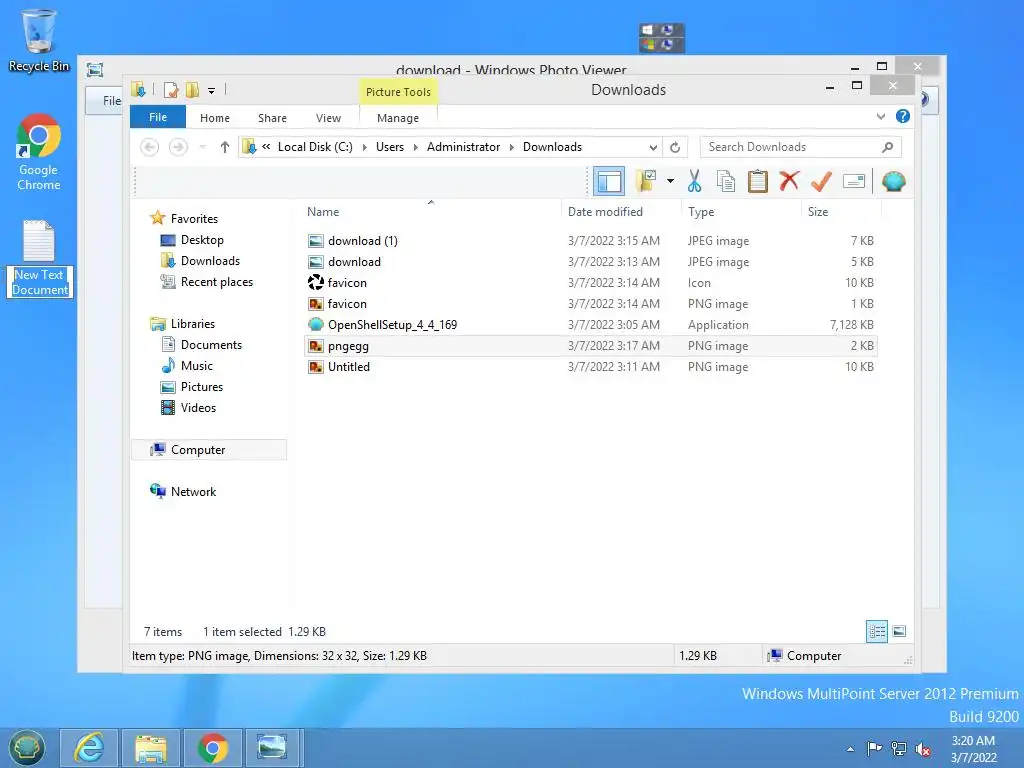Viewport: 1024px width, 768px height.
Task: Open the Music library
Action: (196, 366)
